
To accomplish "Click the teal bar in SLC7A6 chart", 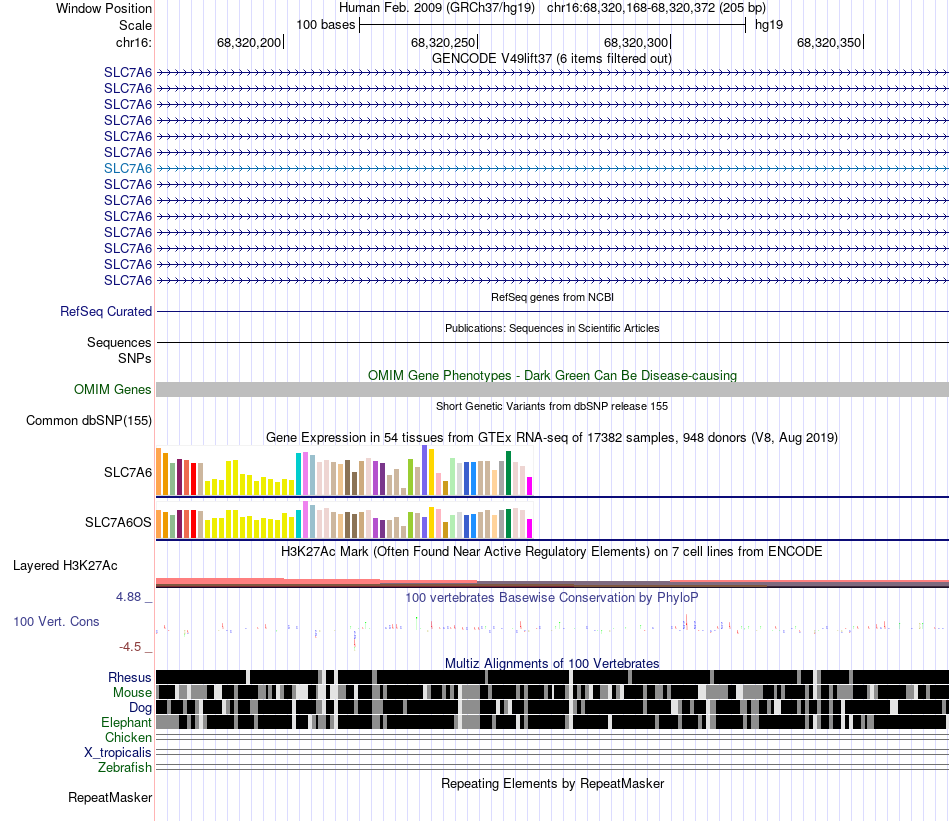I will (298, 474).
